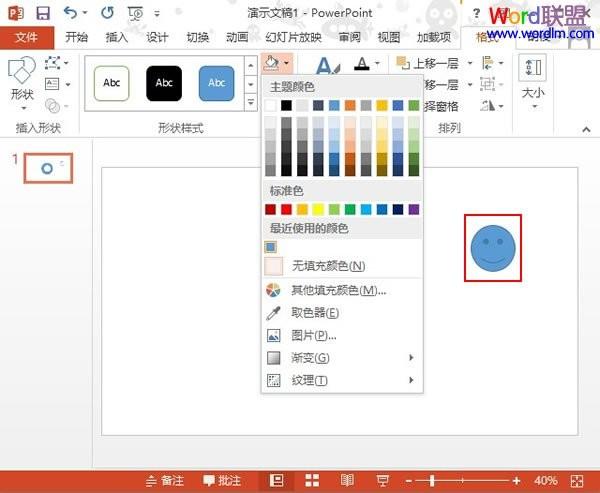Click zoom out minus button
The image size is (600, 493).
pos(409,481)
